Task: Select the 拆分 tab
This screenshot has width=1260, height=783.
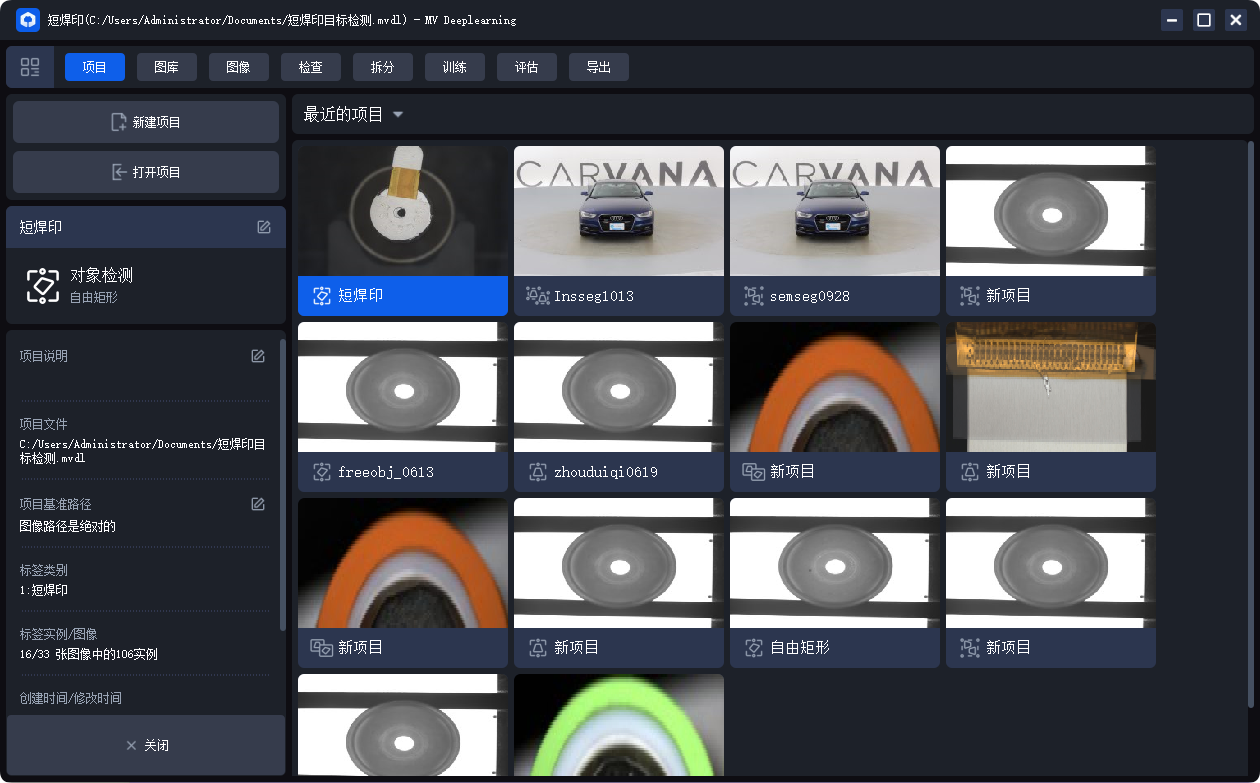Action: [383, 67]
